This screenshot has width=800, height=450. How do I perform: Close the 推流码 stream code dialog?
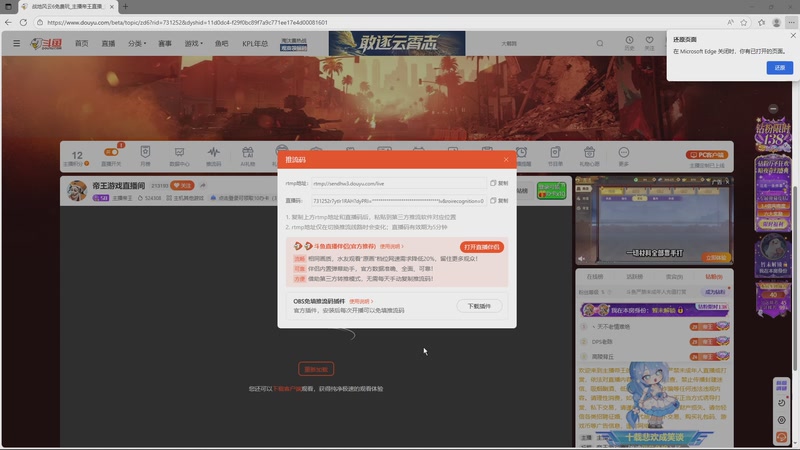click(506, 160)
